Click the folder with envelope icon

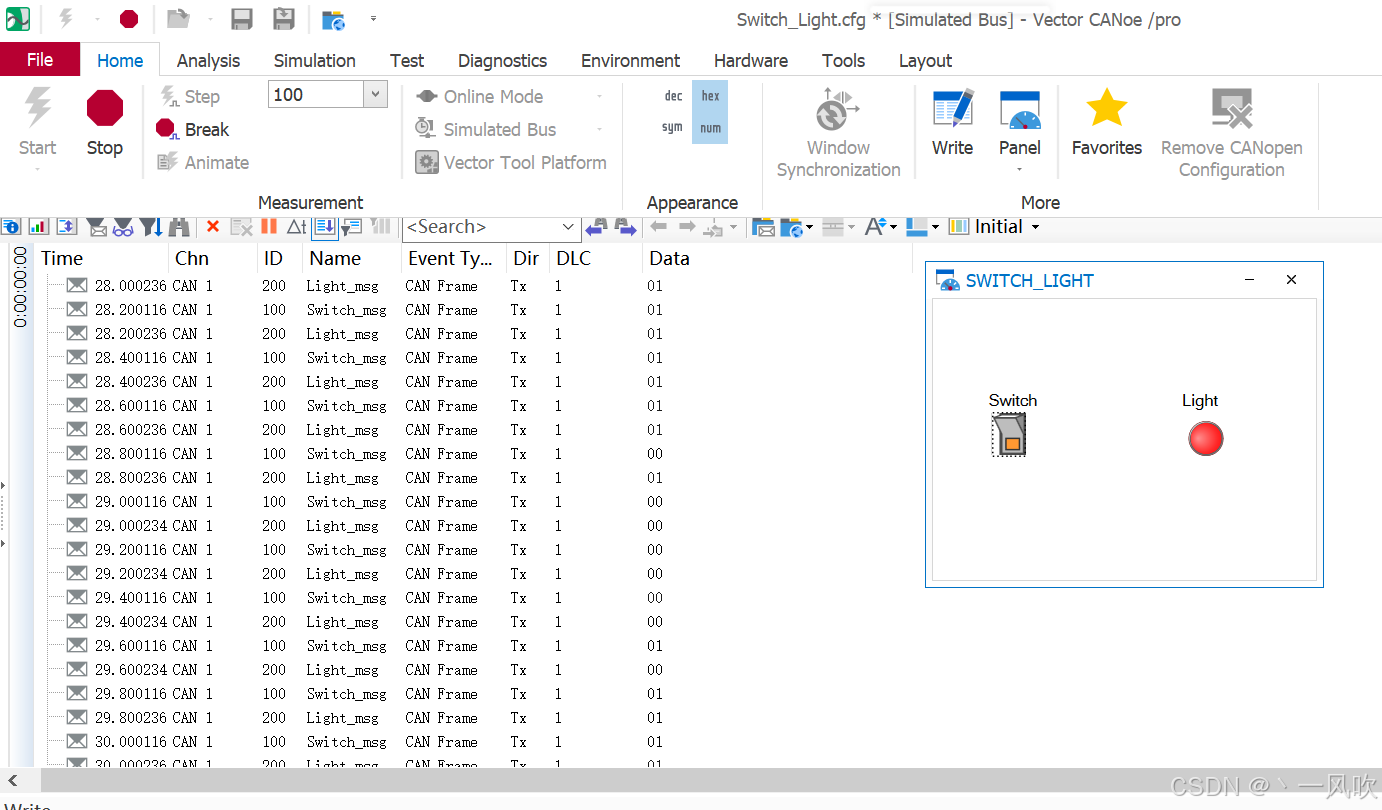pyautogui.click(x=763, y=227)
